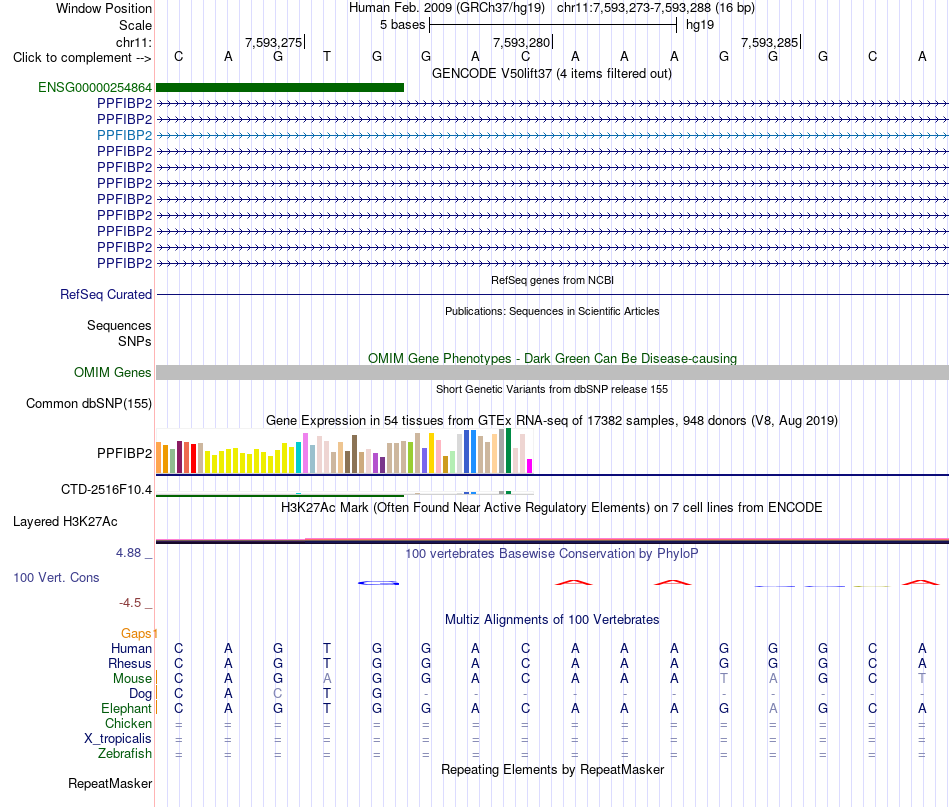Click the 7,593,280 ruler position marker
The width and height of the screenshot is (950, 807).
(522, 42)
